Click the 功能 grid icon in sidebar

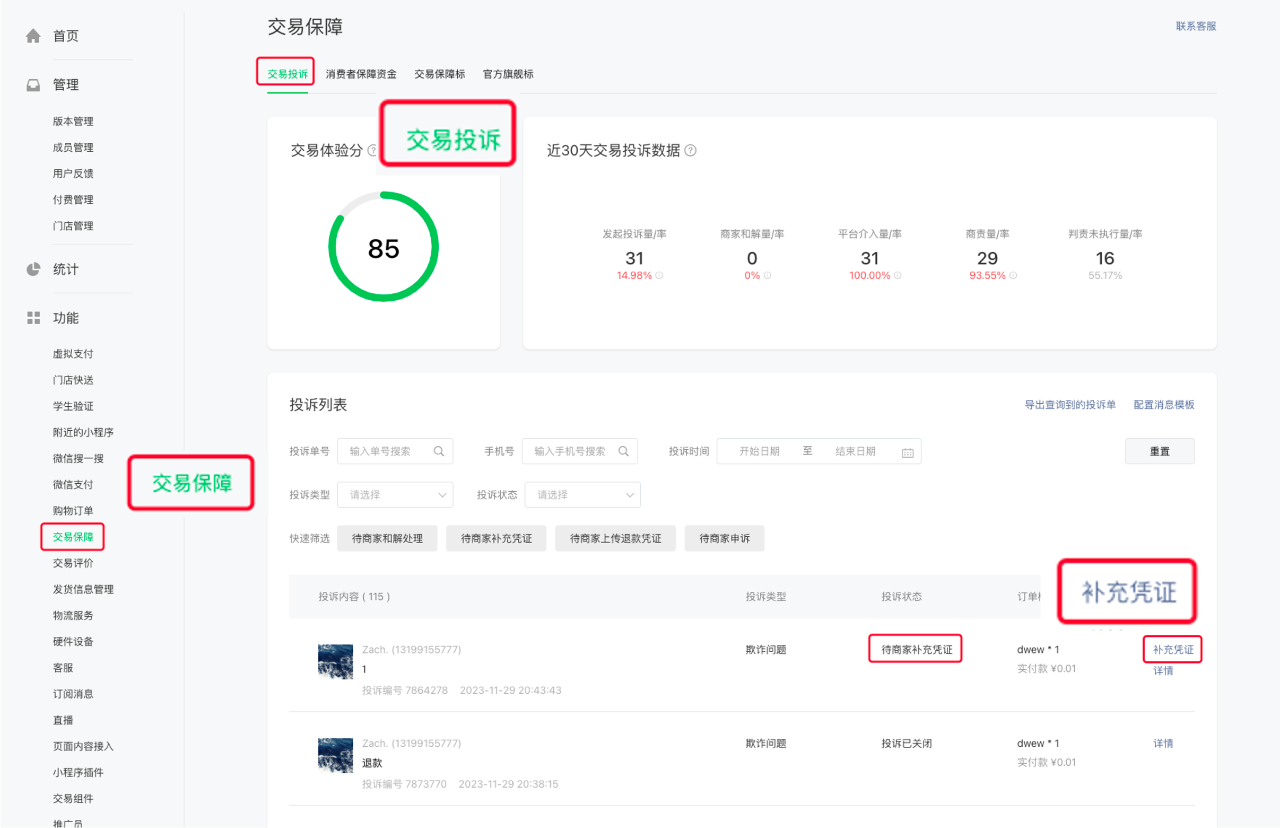click(x=33, y=318)
